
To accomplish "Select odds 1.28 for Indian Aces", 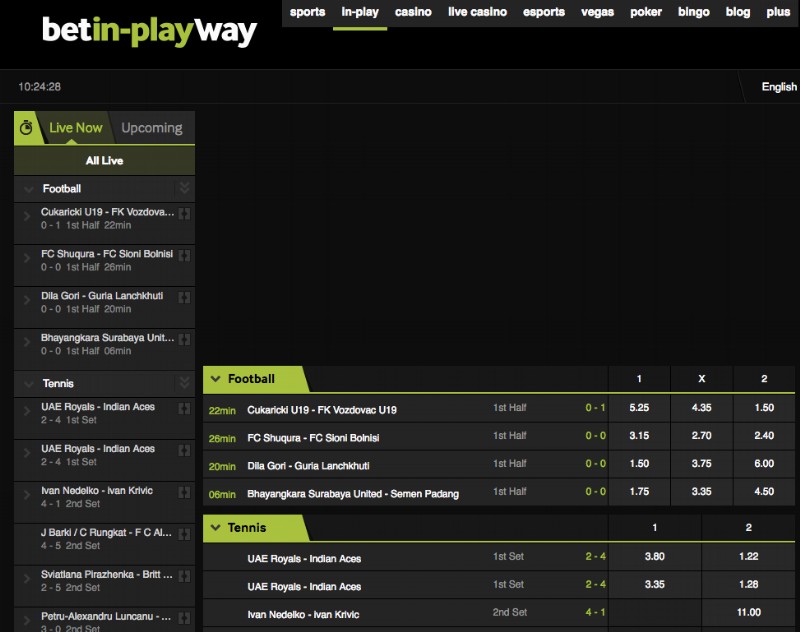I will [x=748, y=585].
